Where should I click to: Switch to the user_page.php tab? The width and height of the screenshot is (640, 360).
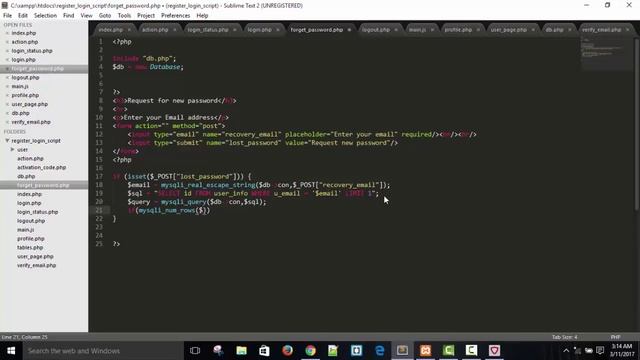click(509, 30)
